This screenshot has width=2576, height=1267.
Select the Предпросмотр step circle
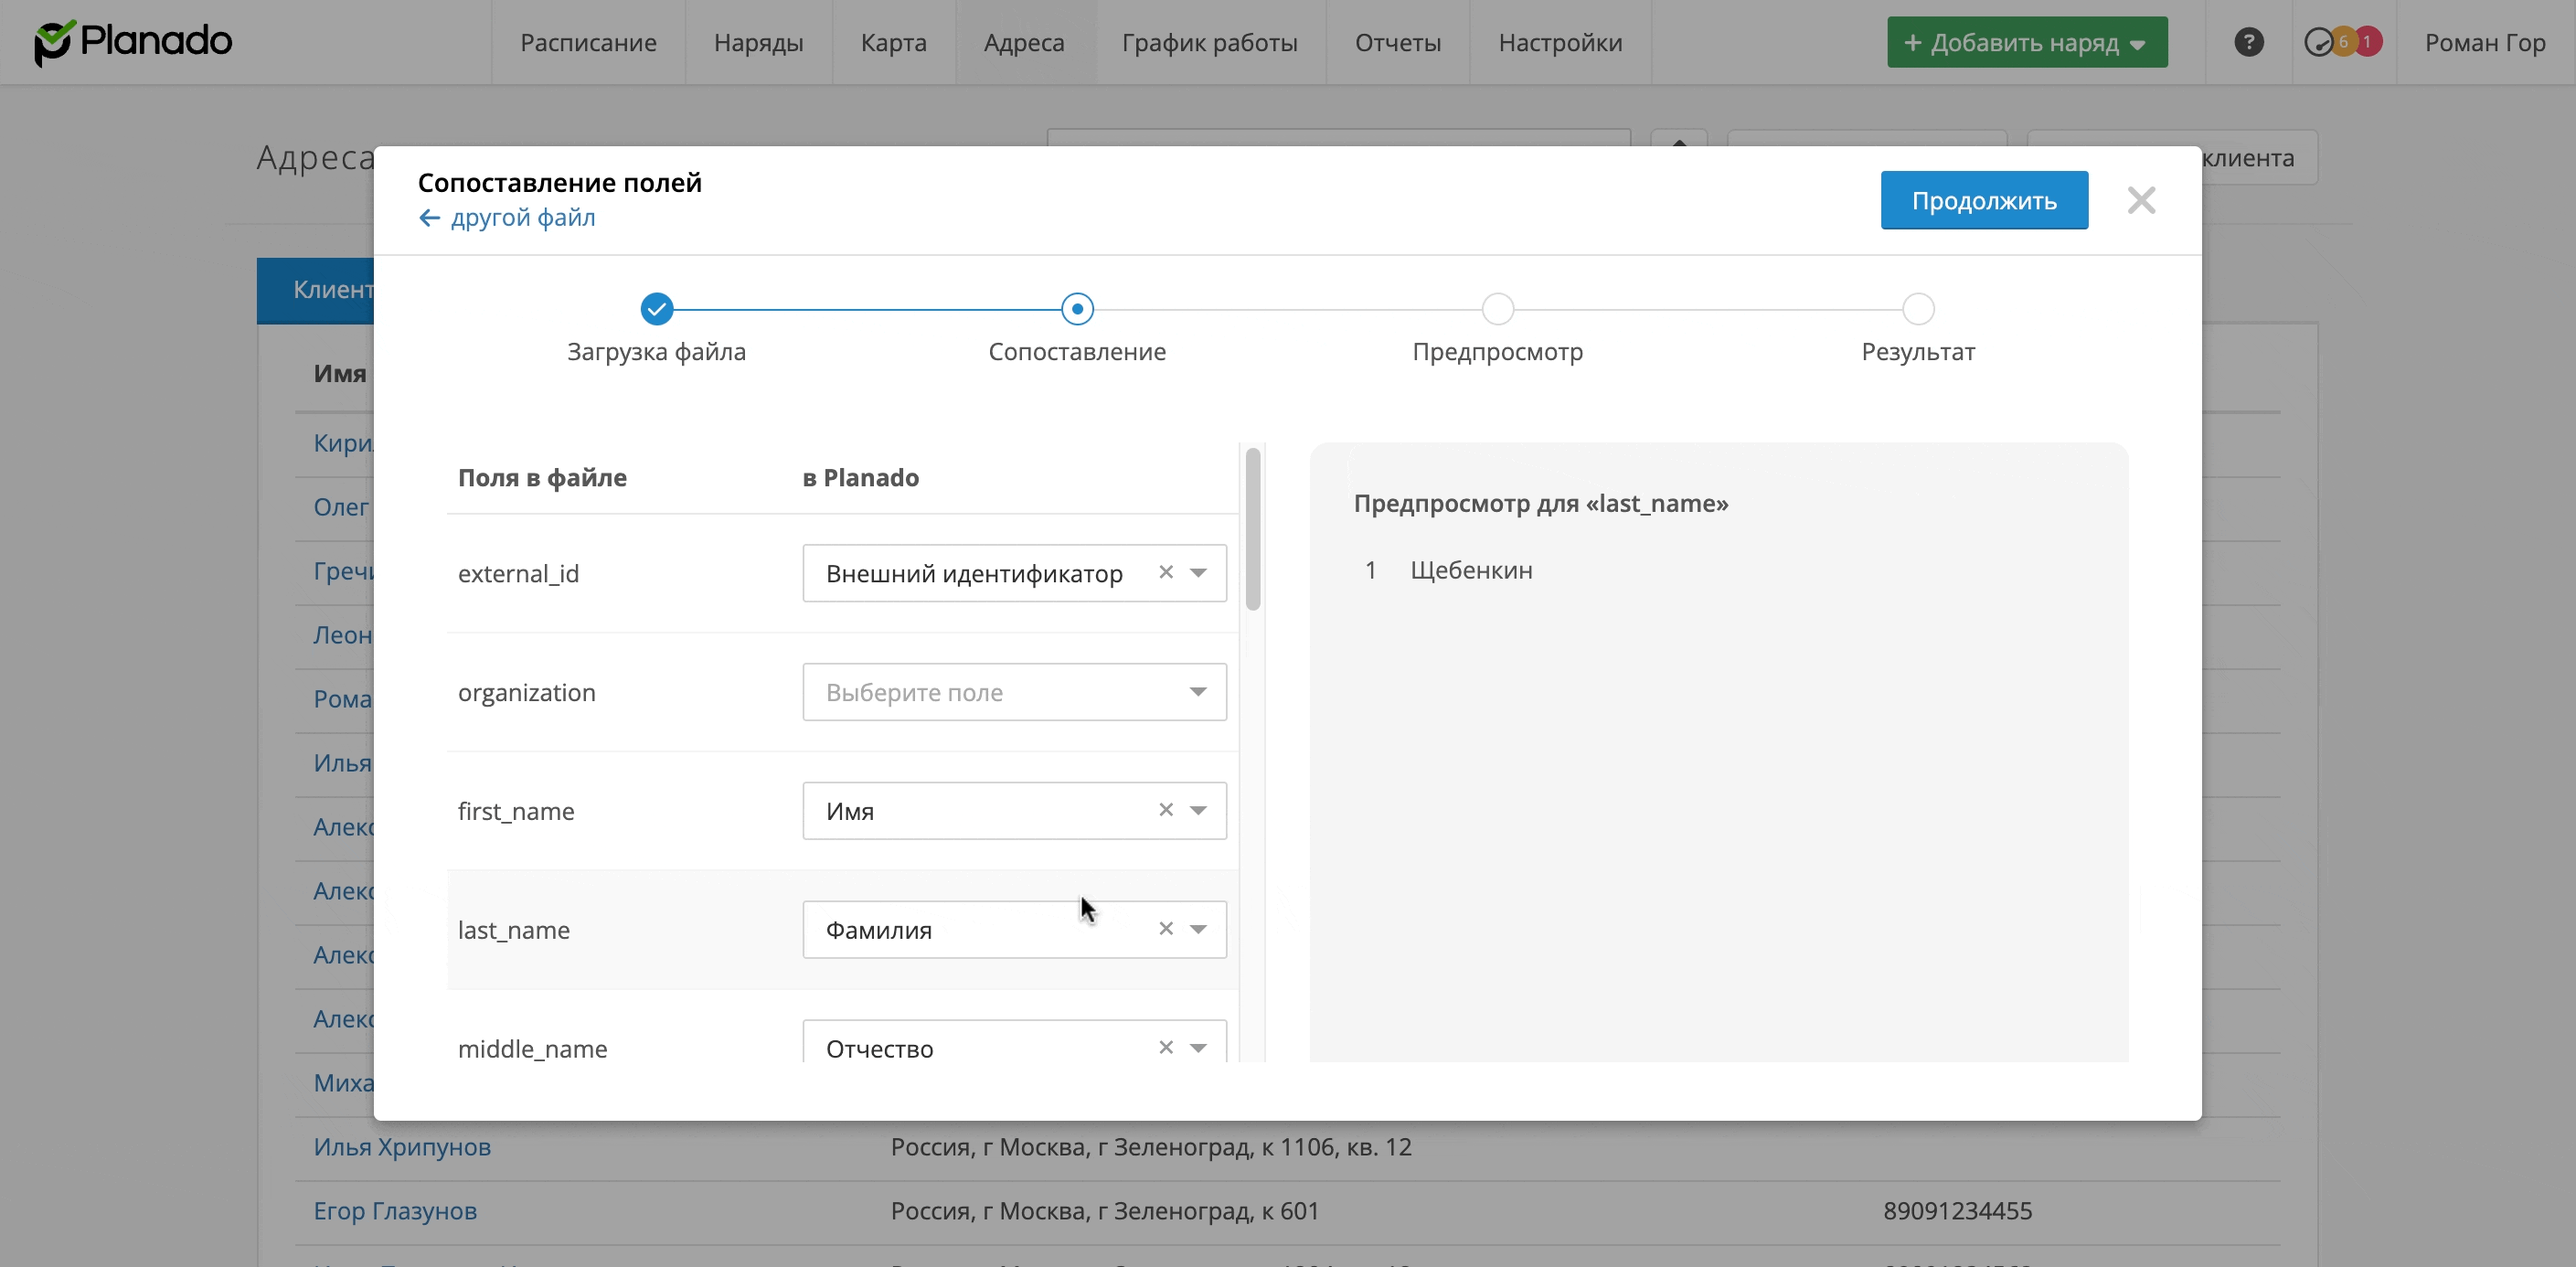point(1497,309)
